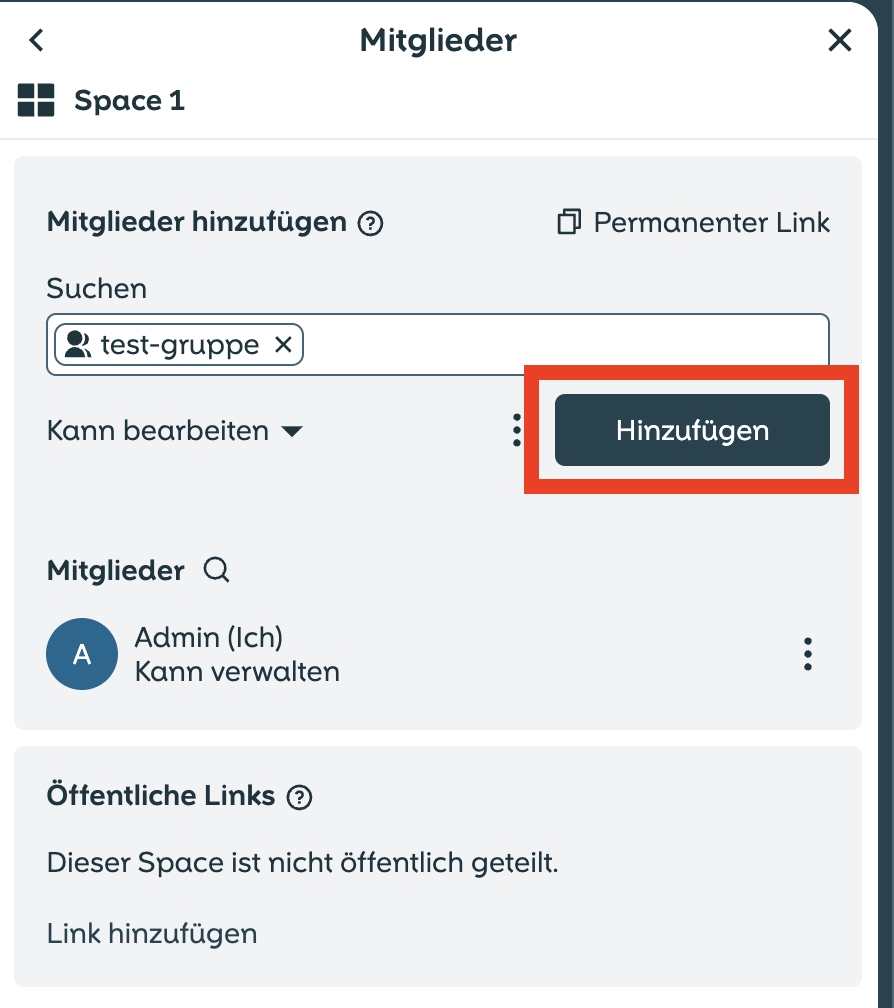Search members with the magnifier icon
The width and height of the screenshot is (894, 1008).
(x=217, y=570)
